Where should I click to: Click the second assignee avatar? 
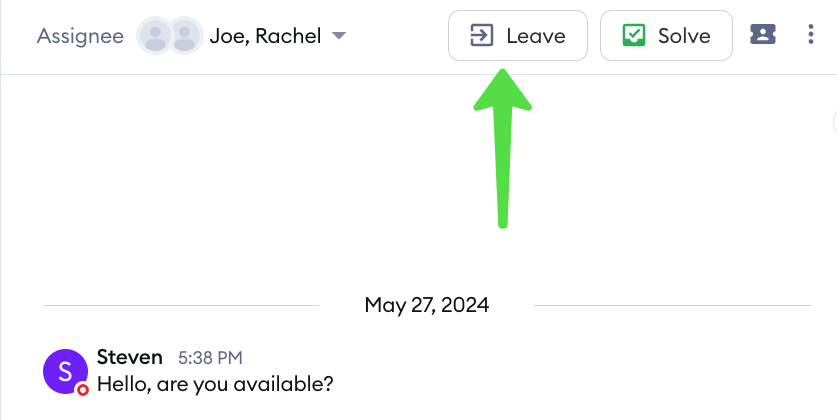click(185, 36)
